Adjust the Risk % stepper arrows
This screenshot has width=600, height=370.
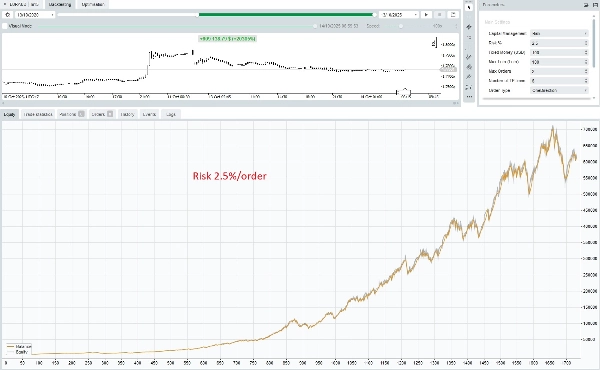(586, 43)
